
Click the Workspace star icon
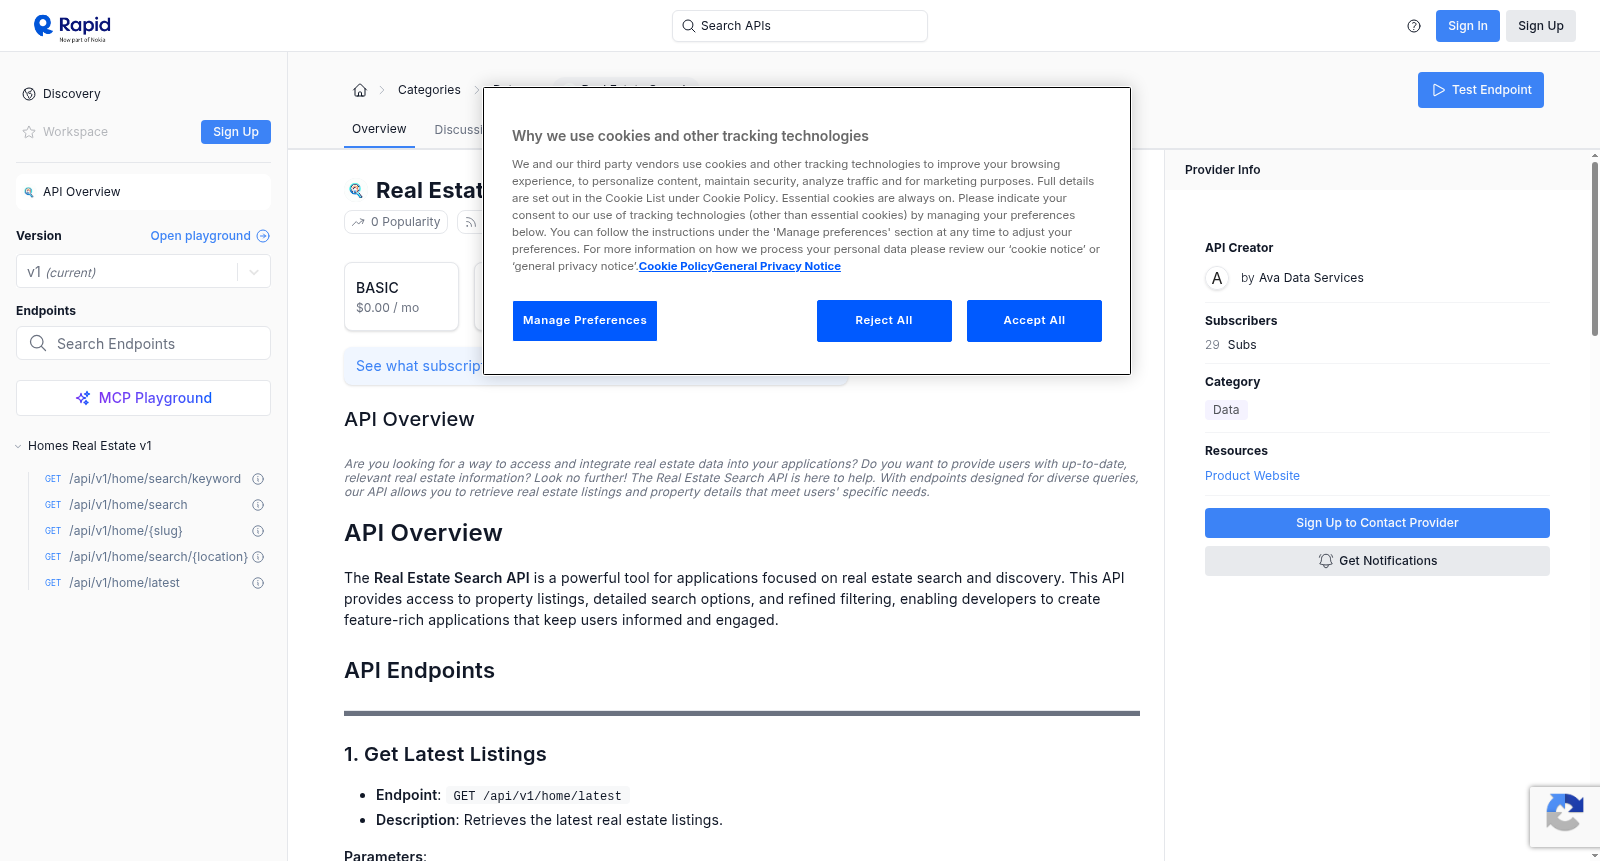(29, 132)
